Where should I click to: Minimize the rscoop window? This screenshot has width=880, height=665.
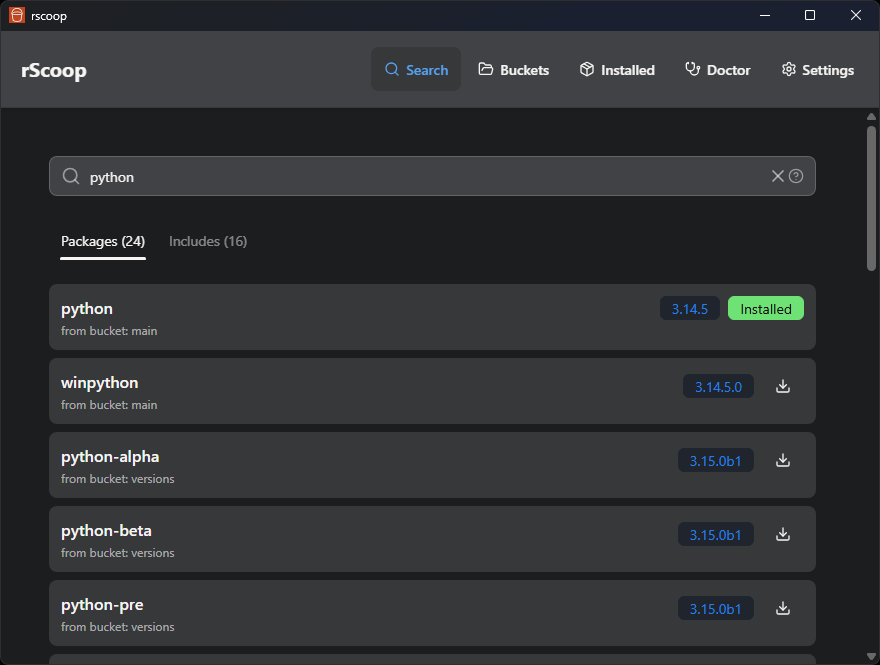coord(764,15)
